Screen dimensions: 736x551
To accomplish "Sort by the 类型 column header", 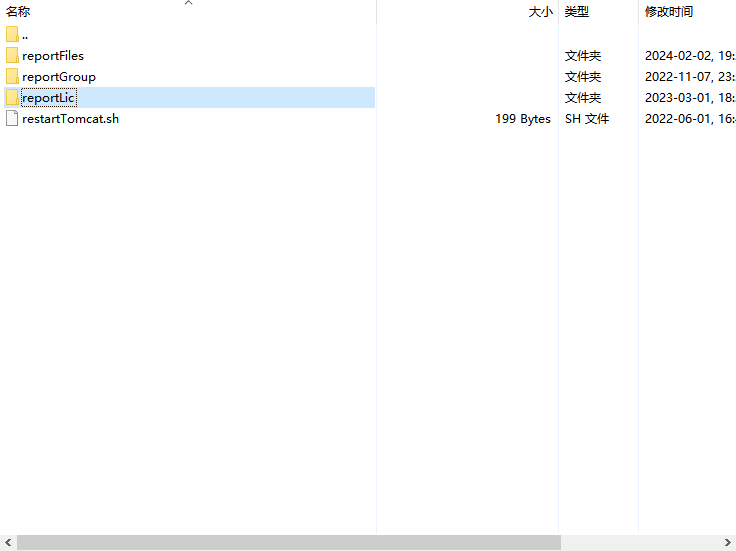I will tap(577, 12).
